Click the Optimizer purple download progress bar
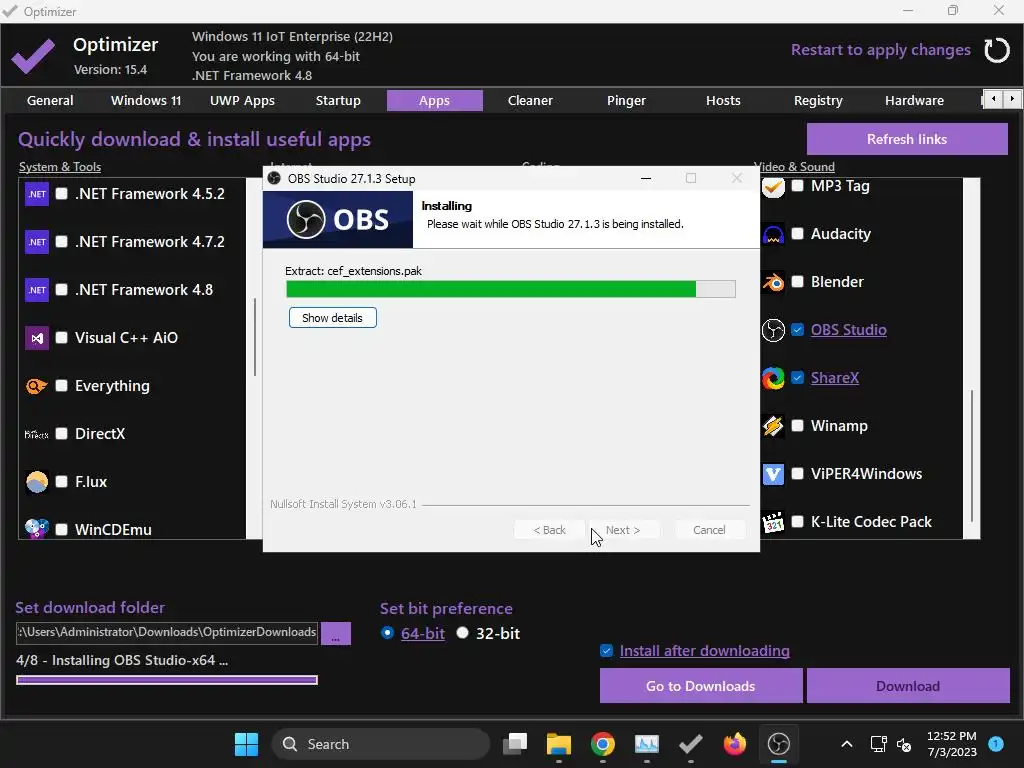The width and height of the screenshot is (1024, 768). pyautogui.click(x=167, y=680)
